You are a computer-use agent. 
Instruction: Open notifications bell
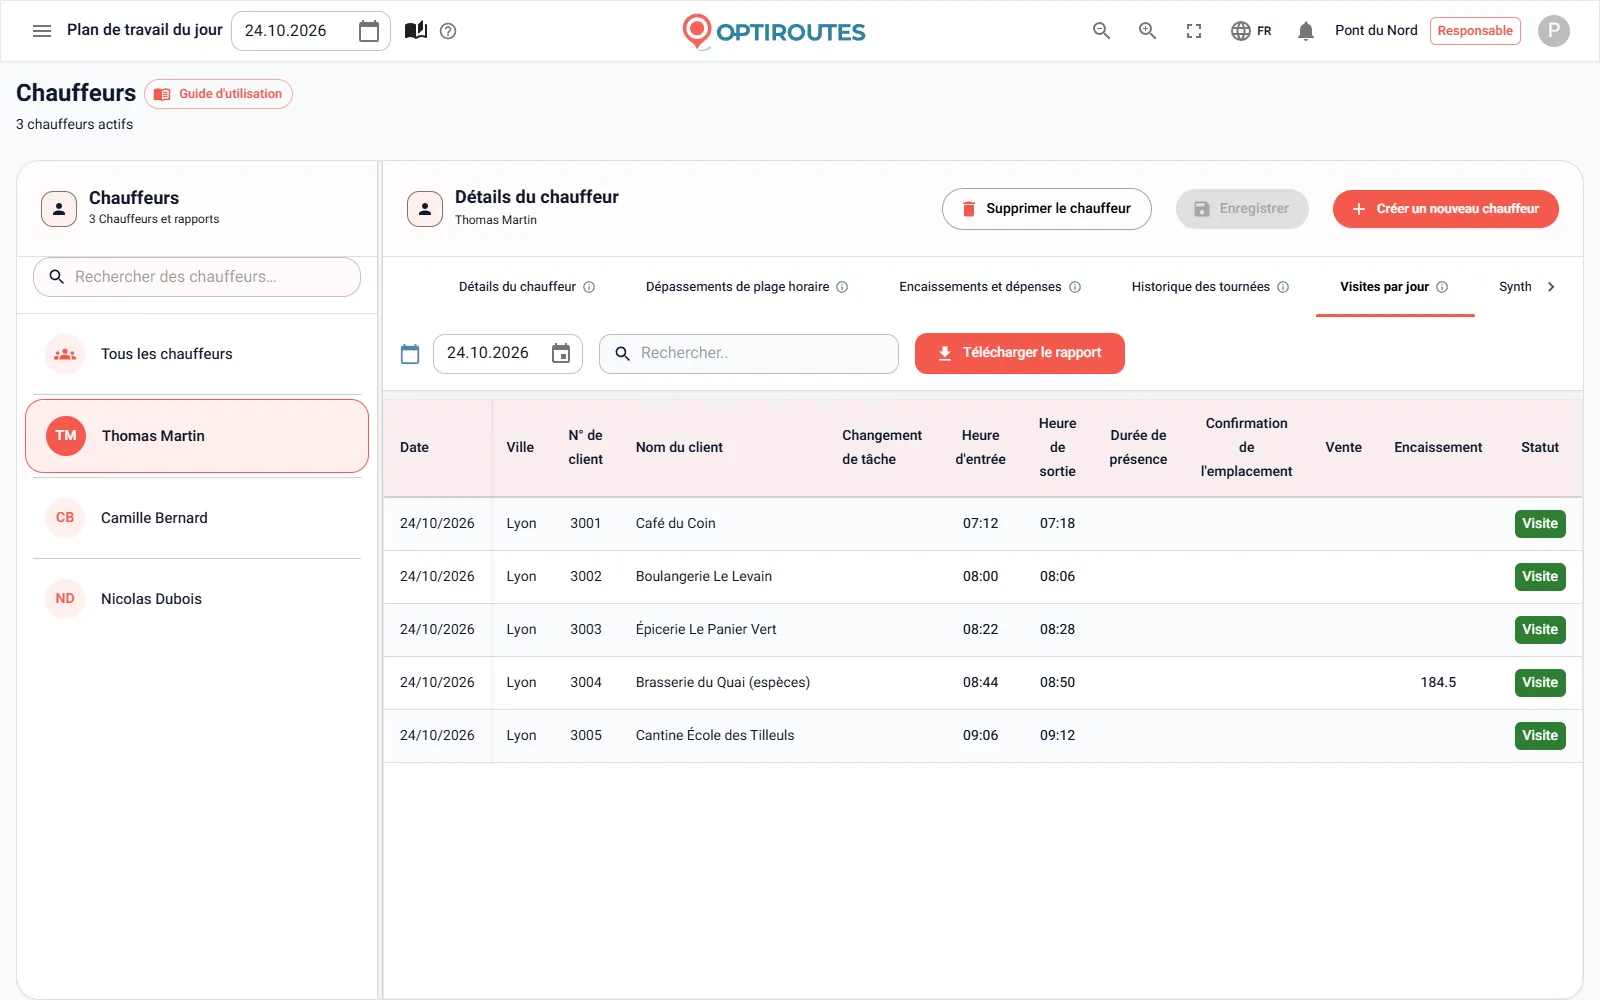pyautogui.click(x=1305, y=31)
